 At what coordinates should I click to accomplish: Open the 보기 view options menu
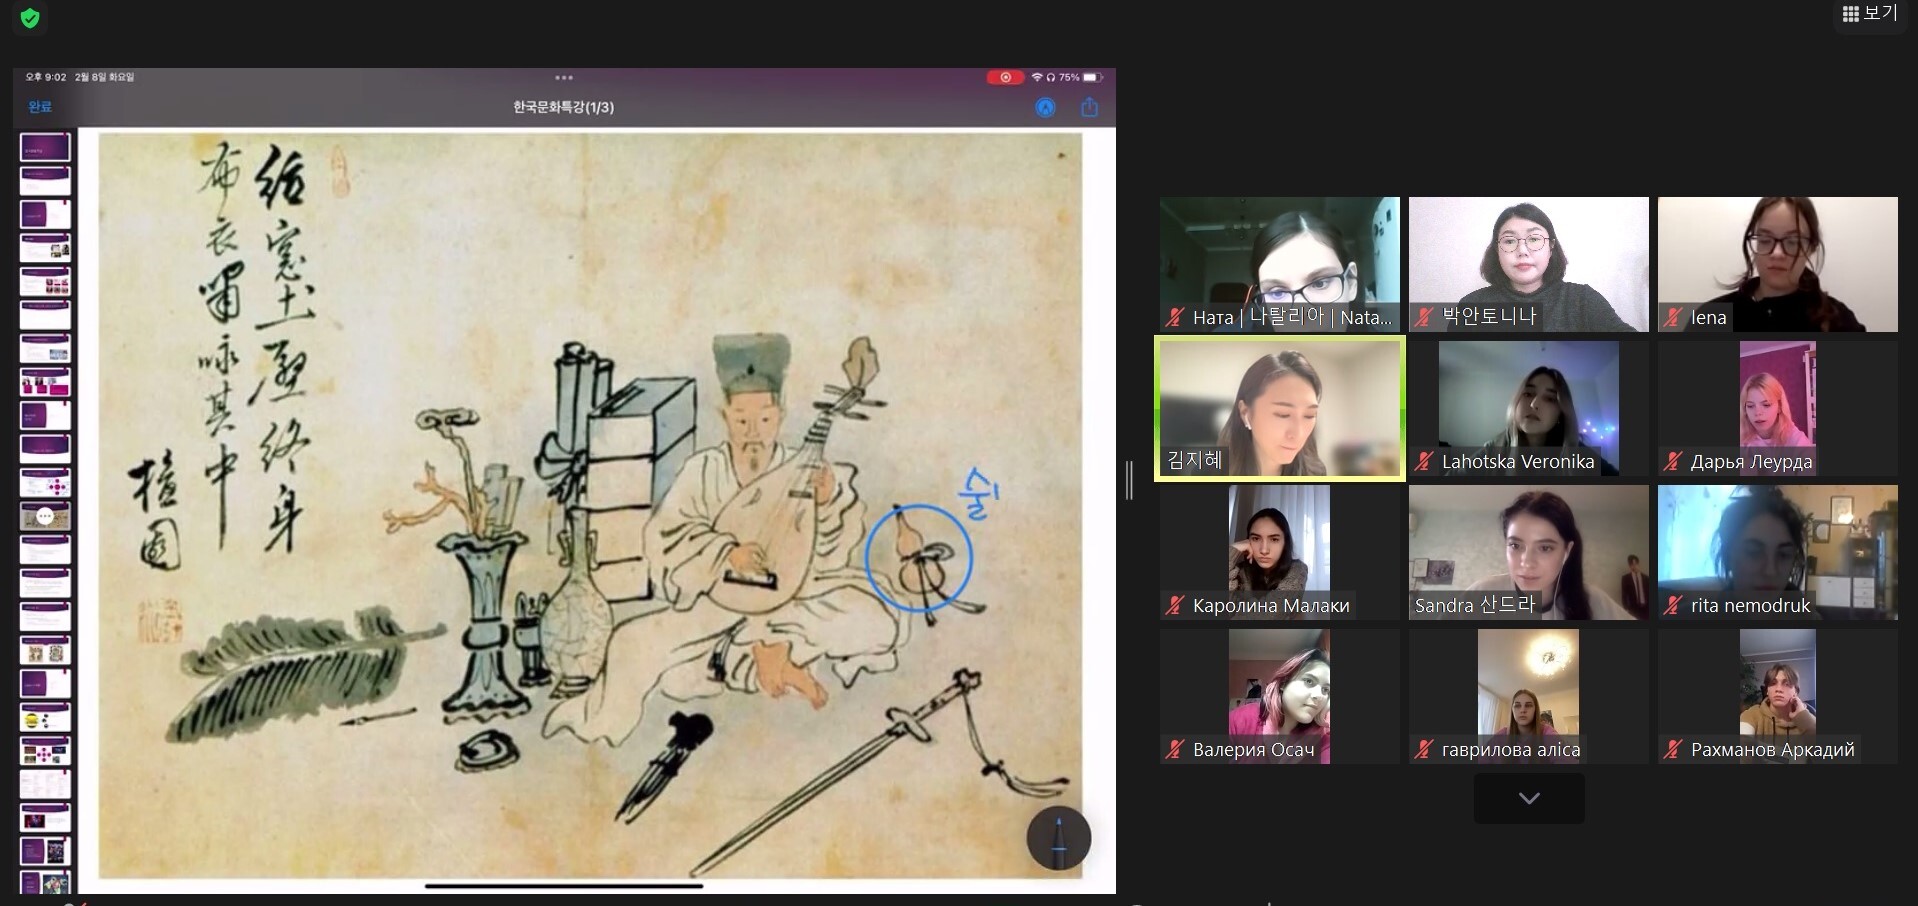(1869, 14)
